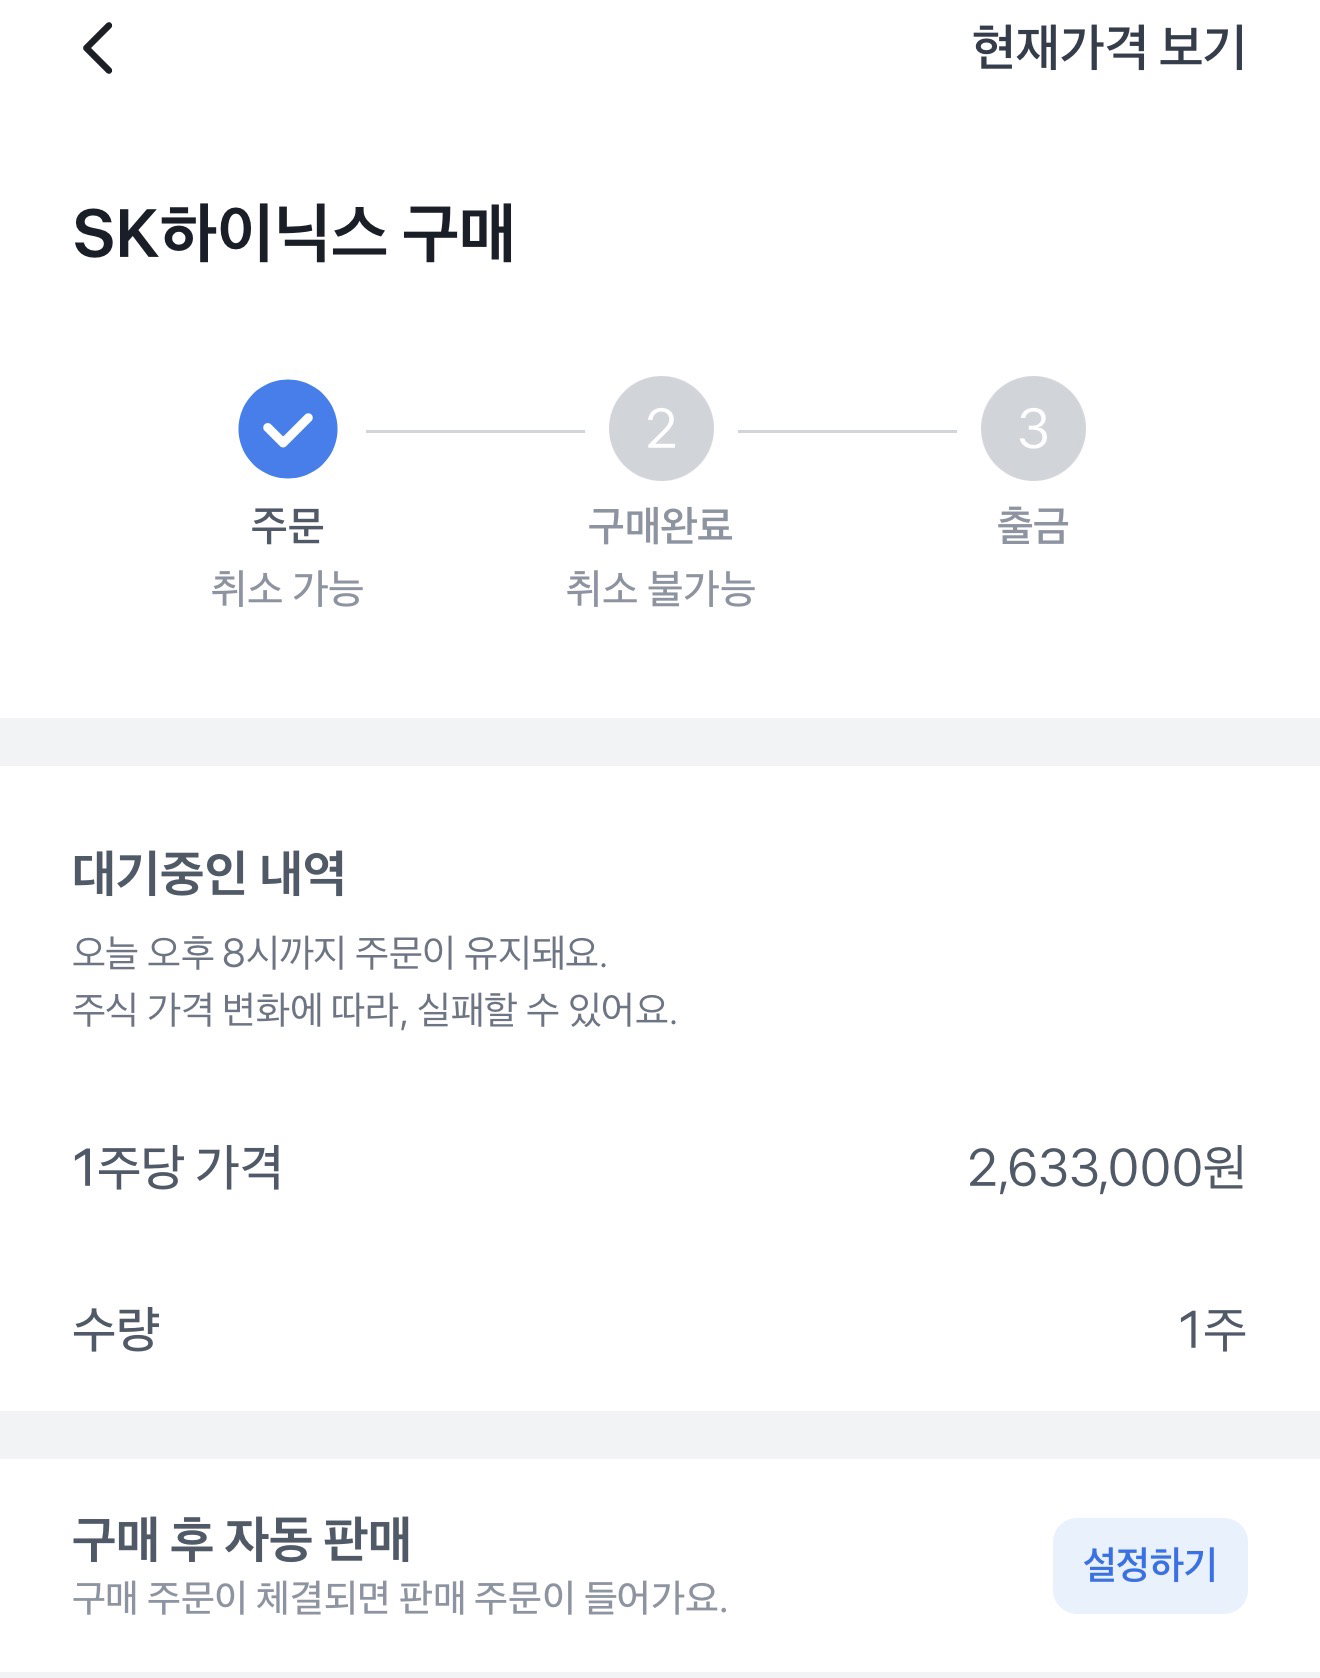The image size is (1320, 1678).
Task: Click the blue checkmark step circle
Action: tap(288, 429)
